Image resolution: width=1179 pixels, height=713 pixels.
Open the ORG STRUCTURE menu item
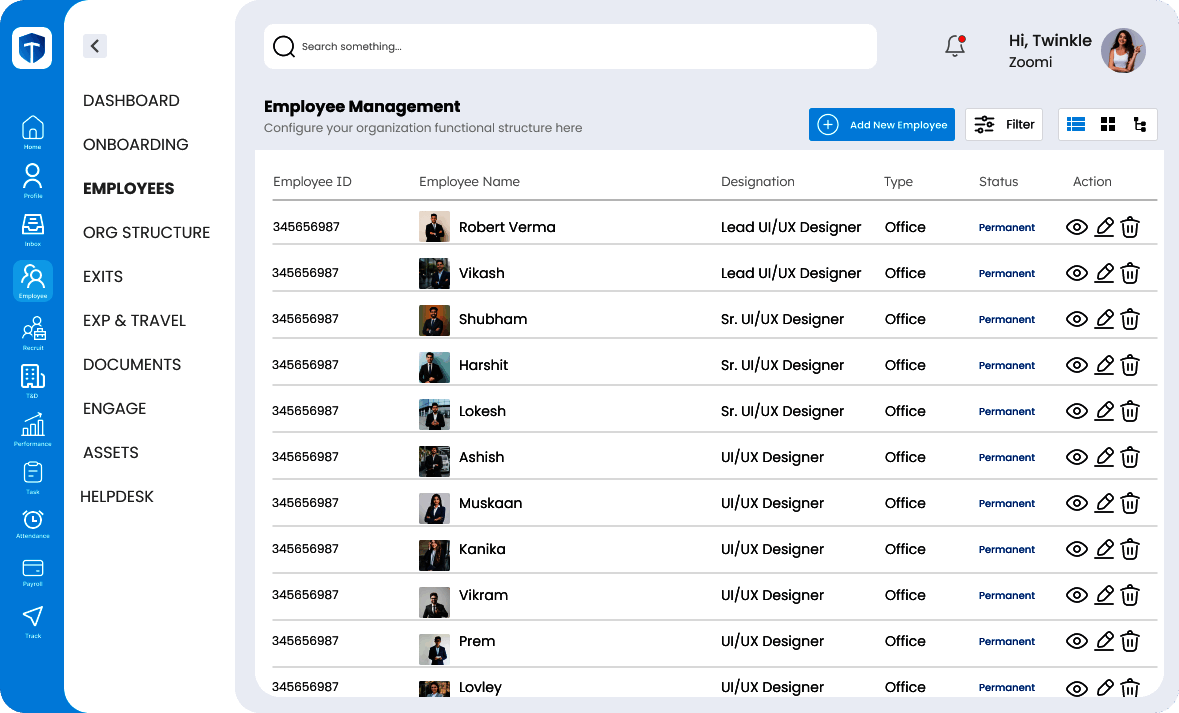[147, 232]
